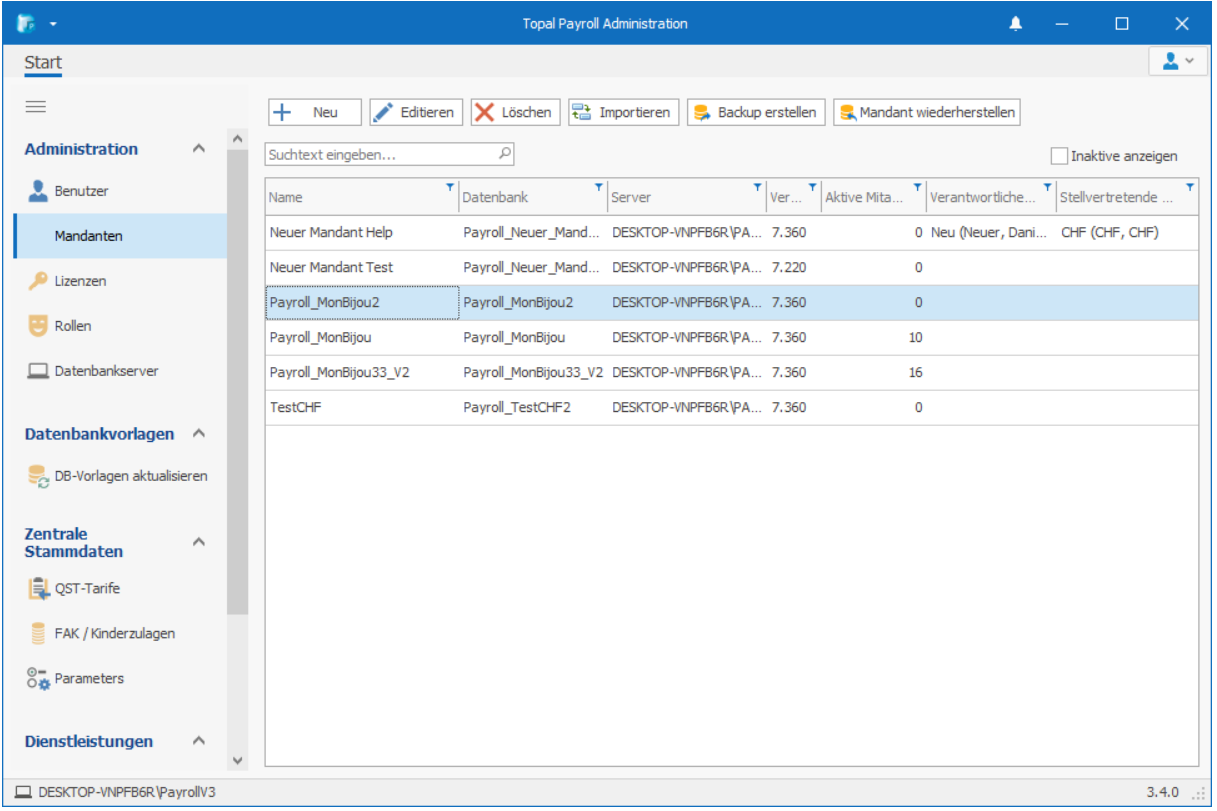Screen dimensions: 1217x811
Task: Click the DB-Vorlagen aktualisieren icon
Action: tap(38, 477)
